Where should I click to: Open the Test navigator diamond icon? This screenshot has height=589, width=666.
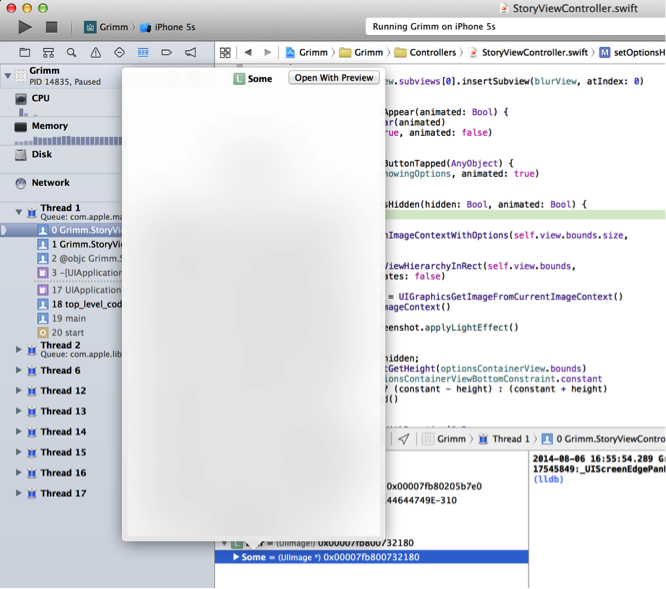(119, 52)
